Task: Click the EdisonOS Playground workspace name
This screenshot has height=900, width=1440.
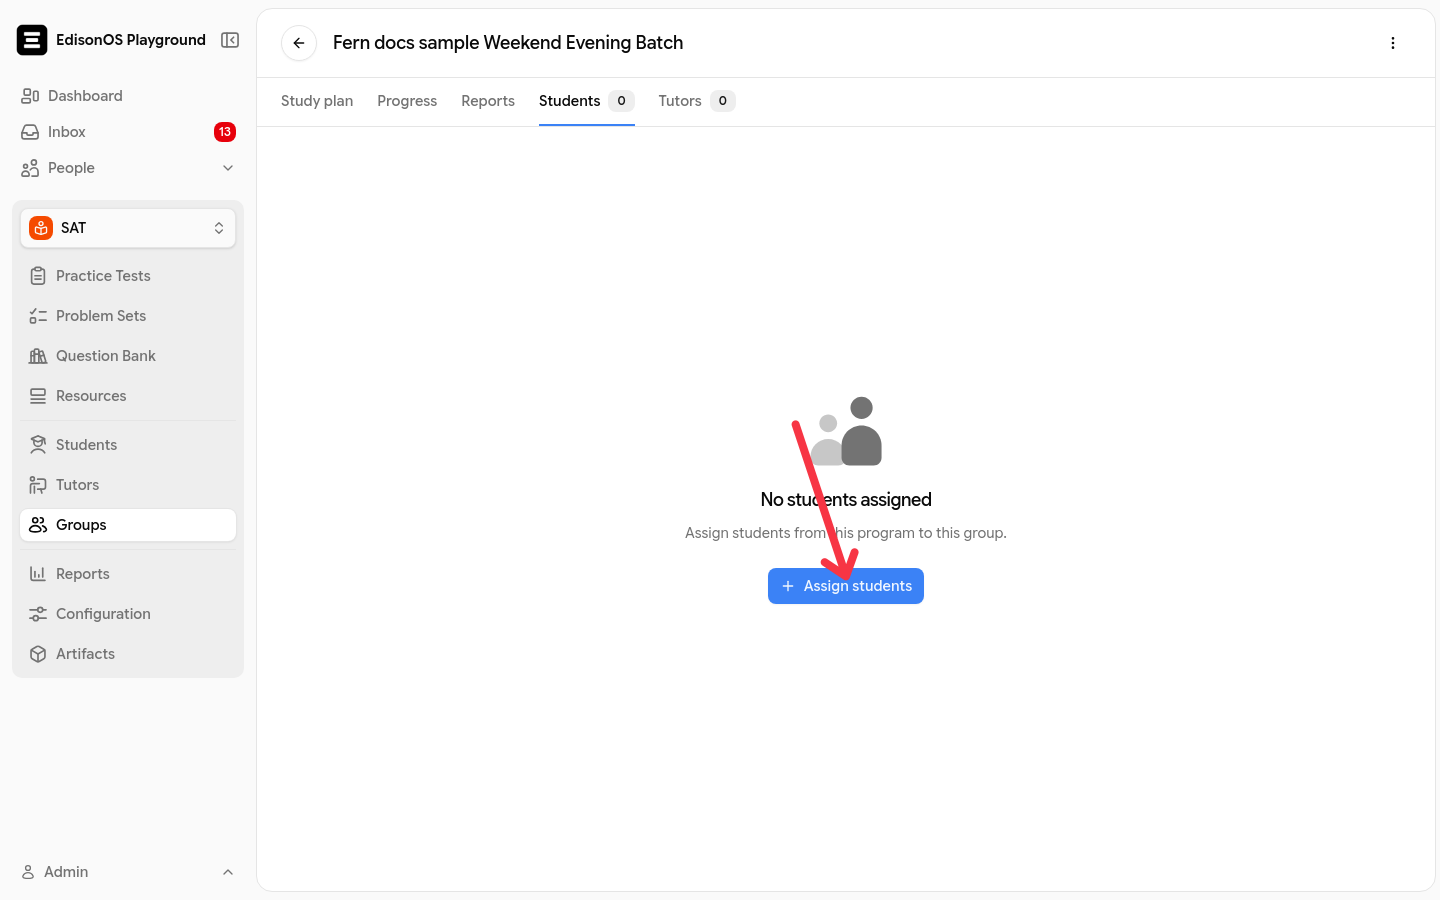Action: 131,40
